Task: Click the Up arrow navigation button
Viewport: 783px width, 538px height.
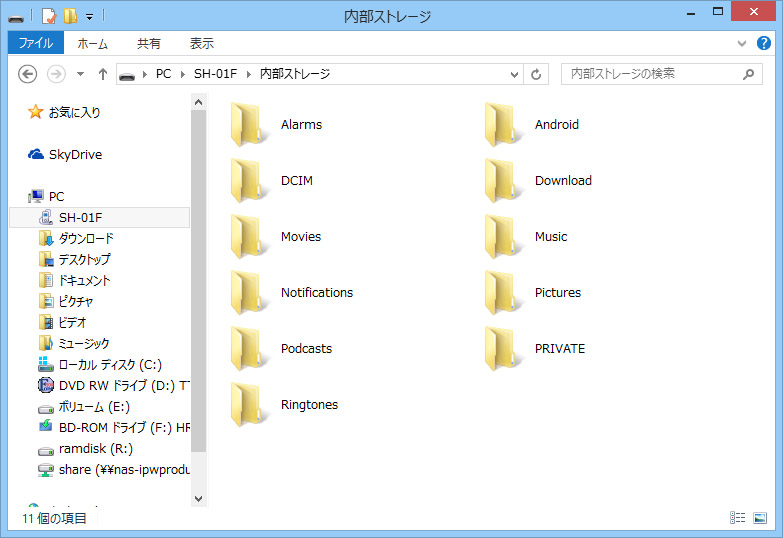Action: pos(103,74)
